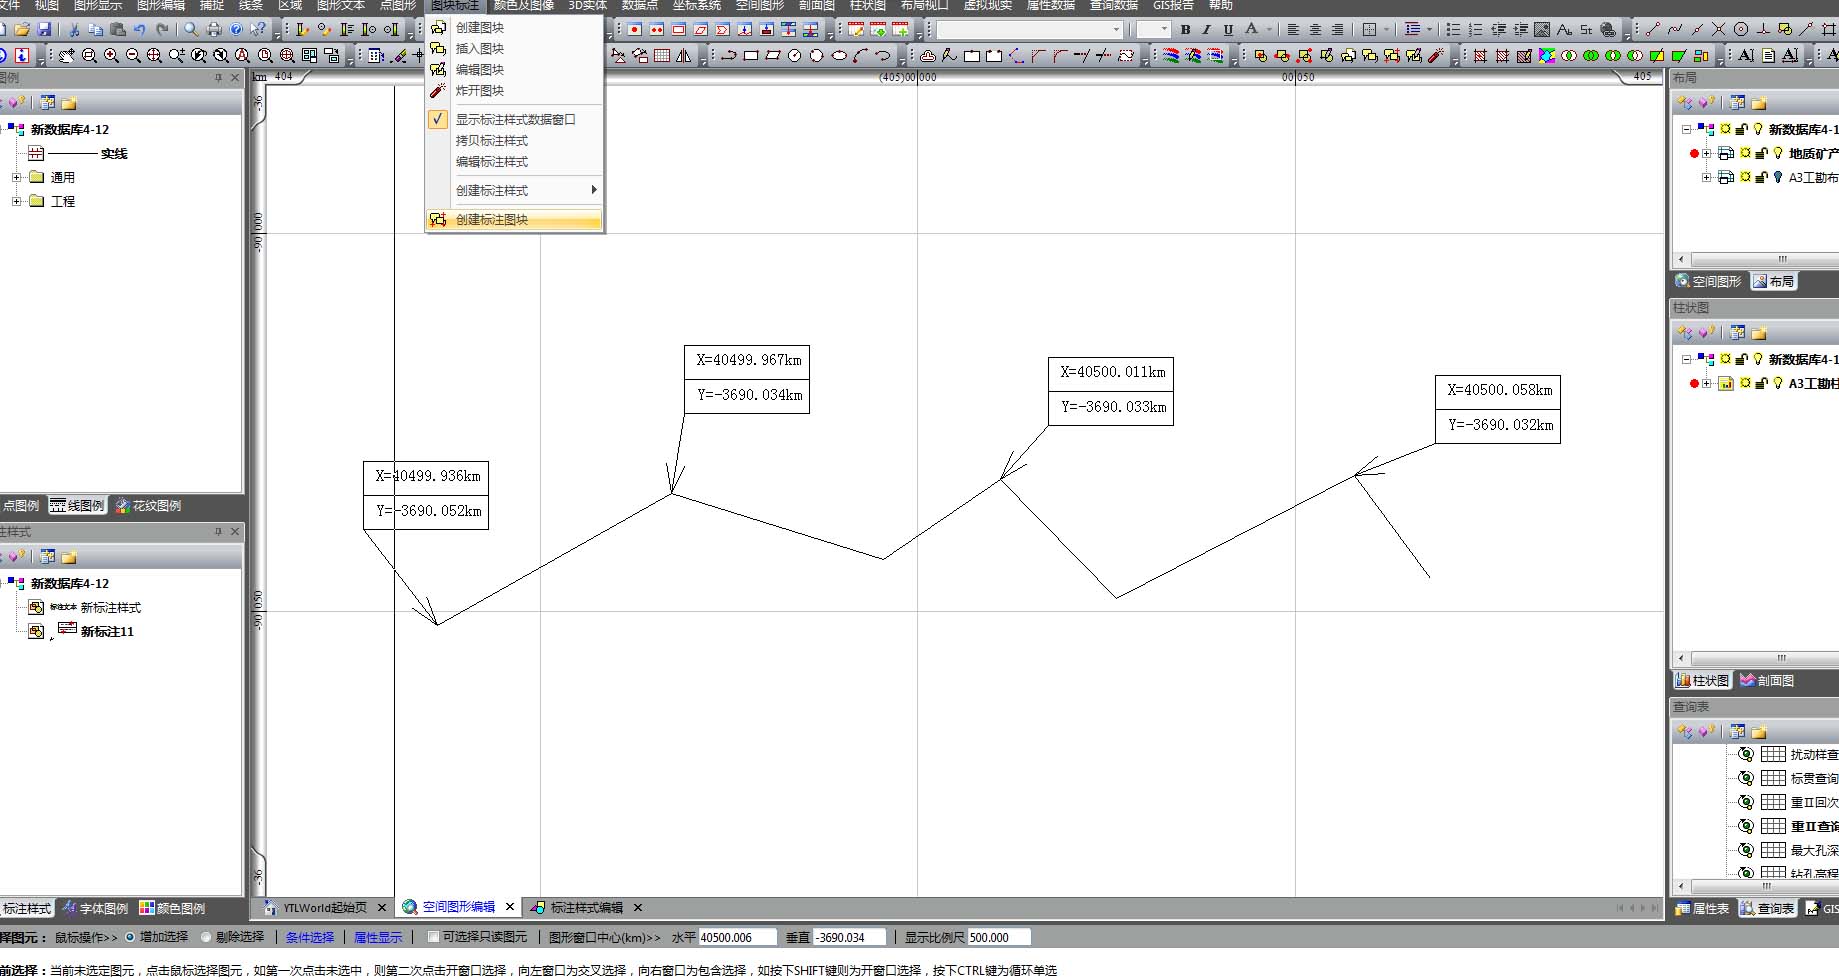Toggle italic text formatting
The width and height of the screenshot is (1839, 980).
point(1207,30)
